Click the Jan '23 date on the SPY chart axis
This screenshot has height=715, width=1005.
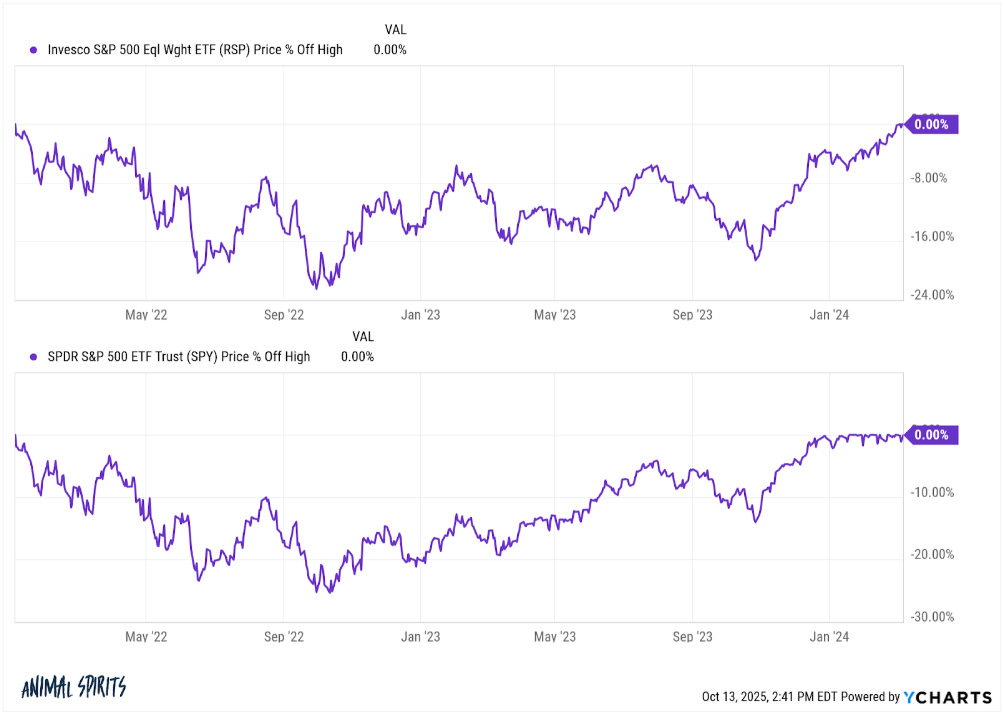(x=420, y=636)
